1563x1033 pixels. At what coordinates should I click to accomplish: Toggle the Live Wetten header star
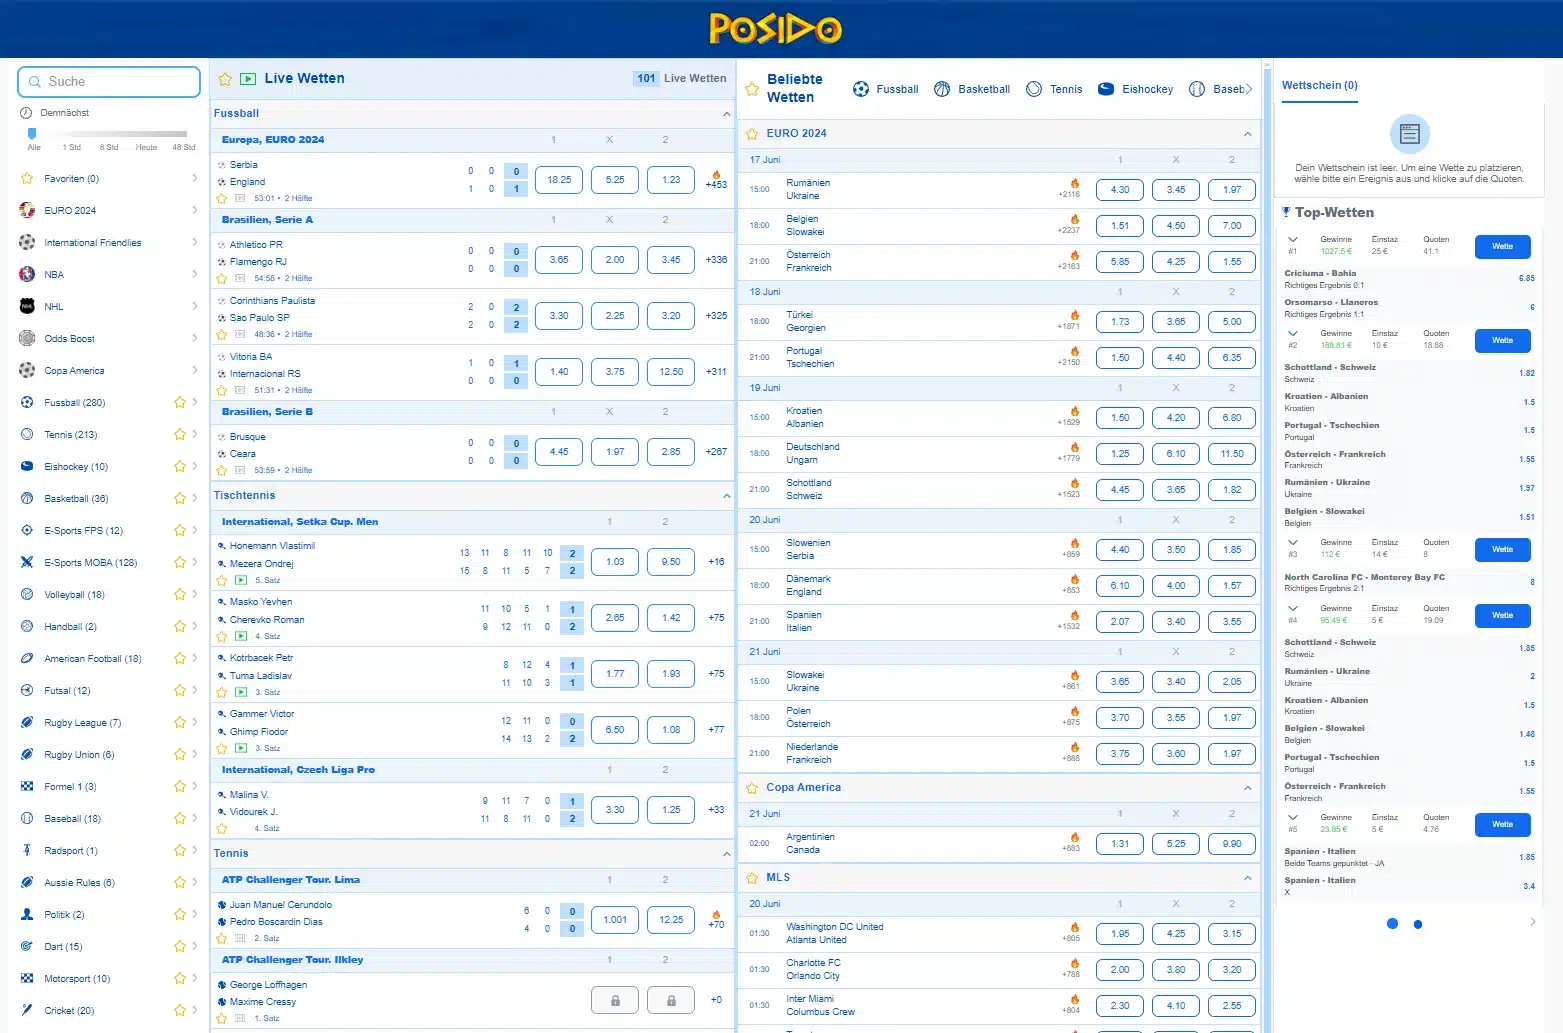coord(225,79)
